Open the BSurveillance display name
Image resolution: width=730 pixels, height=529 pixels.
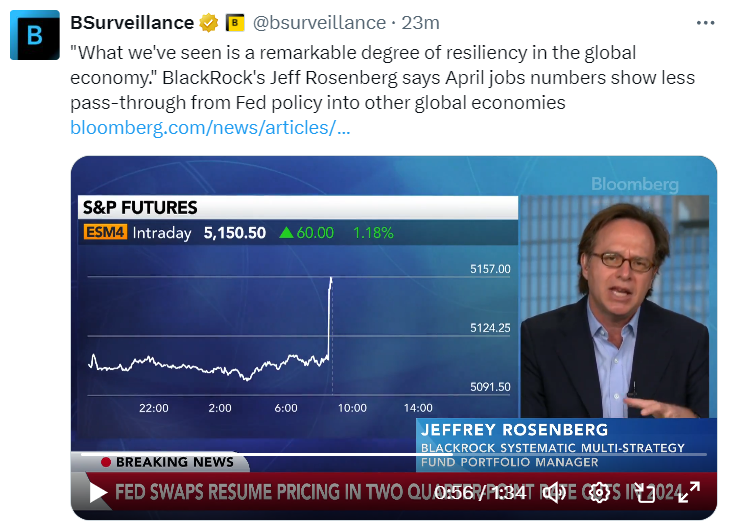pyautogui.click(x=131, y=23)
